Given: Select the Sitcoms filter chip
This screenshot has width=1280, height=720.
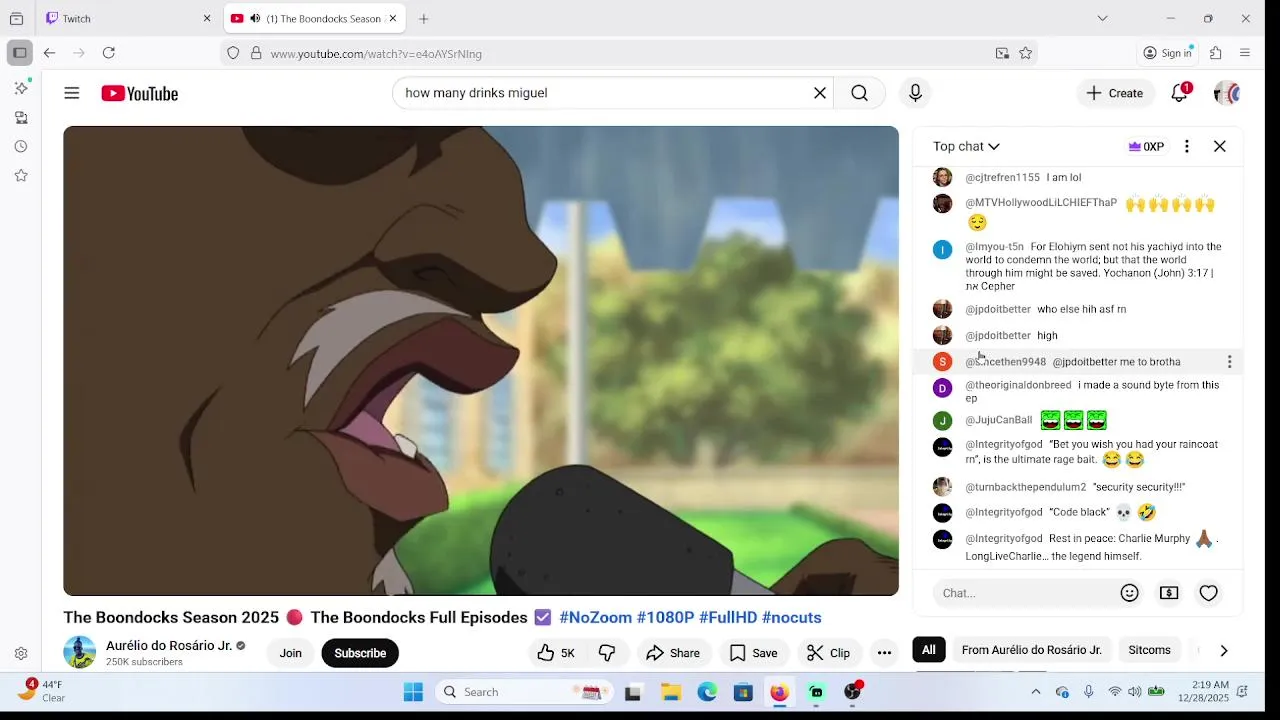Looking at the screenshot, I should tap(1149, 650).
